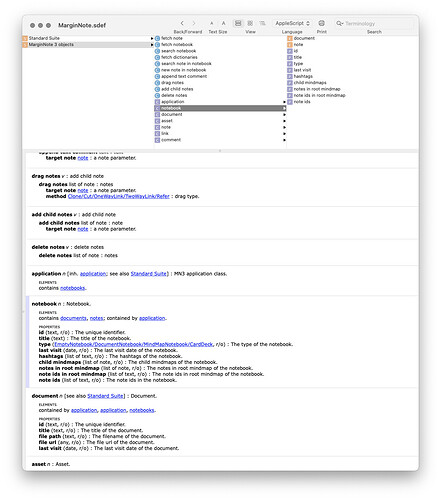Click Standard Suite icon in first column

click(x=25, y=38)
